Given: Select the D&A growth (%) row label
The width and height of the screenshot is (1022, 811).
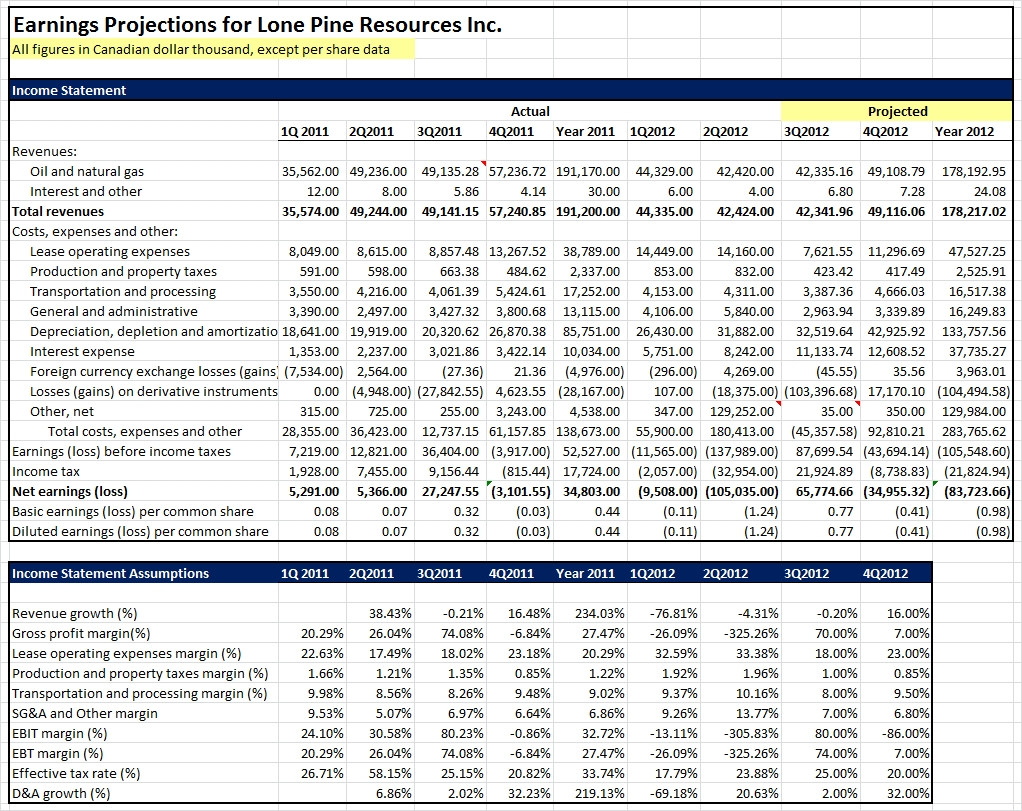Looking at the screenshot, I should (x=61, y=793).
